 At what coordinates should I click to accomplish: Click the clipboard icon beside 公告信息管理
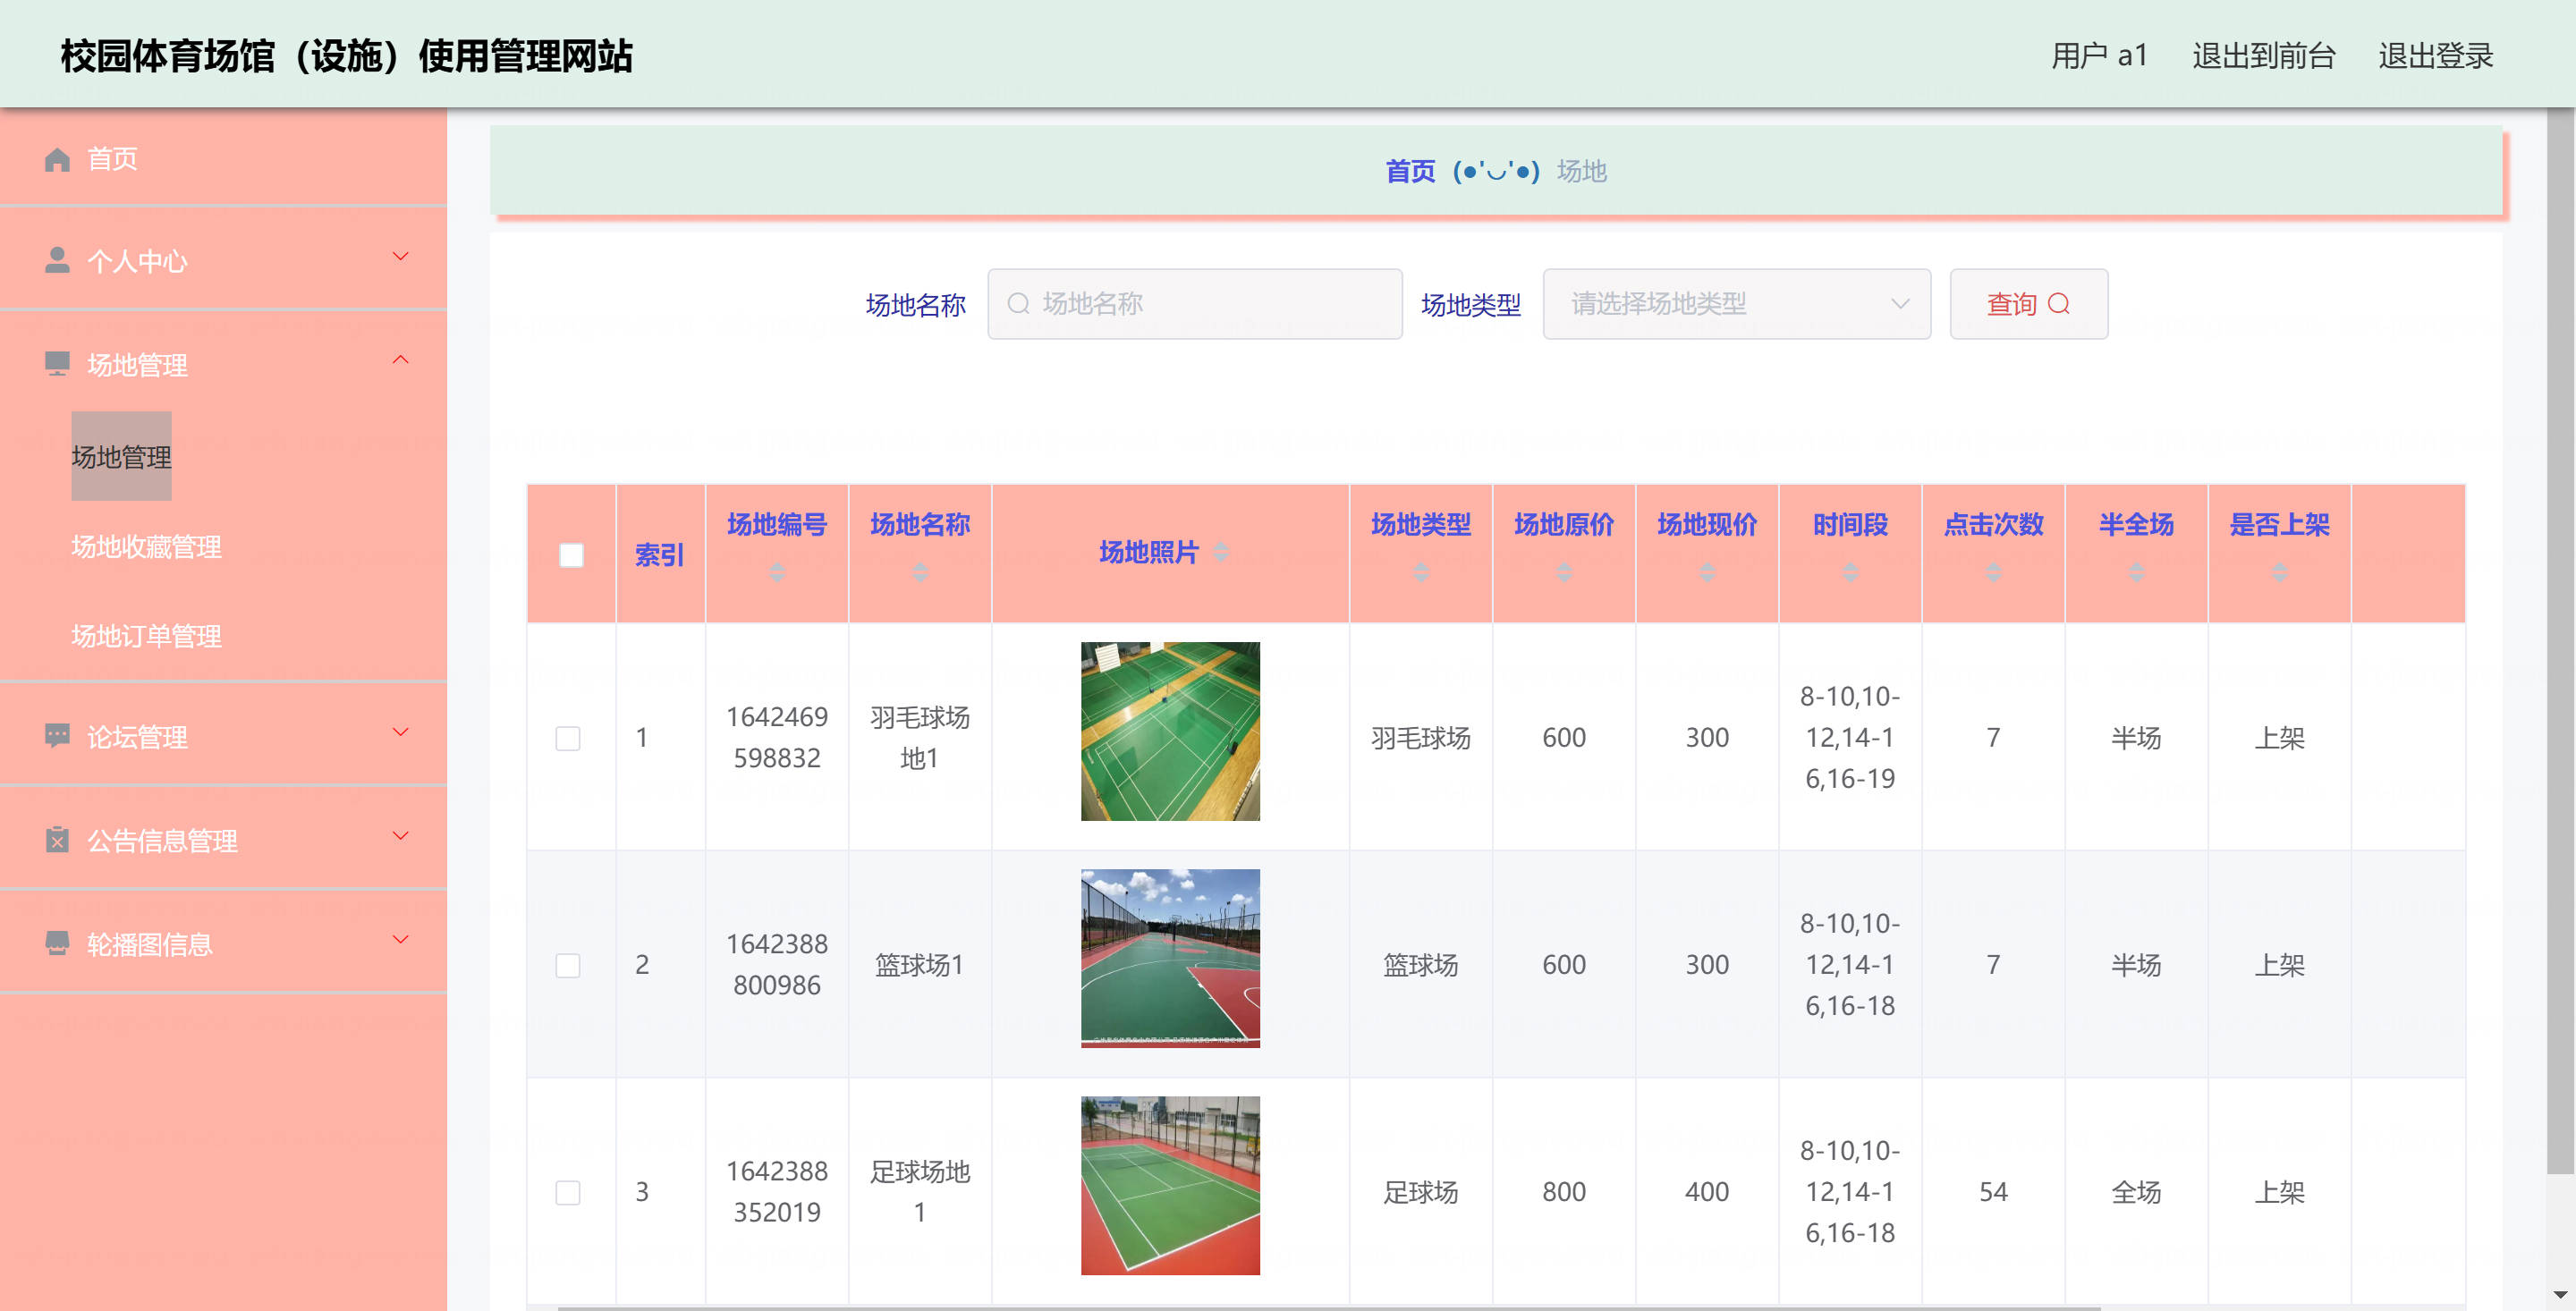click(57, 839)
